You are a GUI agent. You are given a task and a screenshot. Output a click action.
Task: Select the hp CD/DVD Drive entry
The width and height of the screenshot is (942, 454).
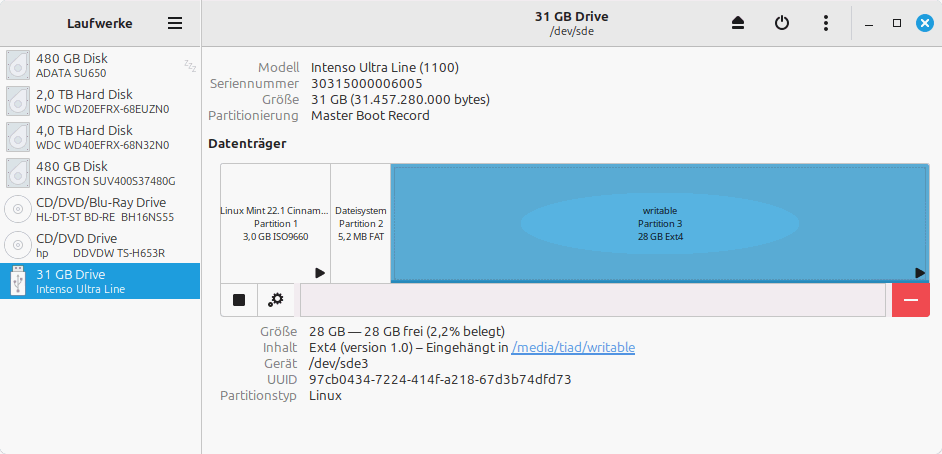pos(100,245)
